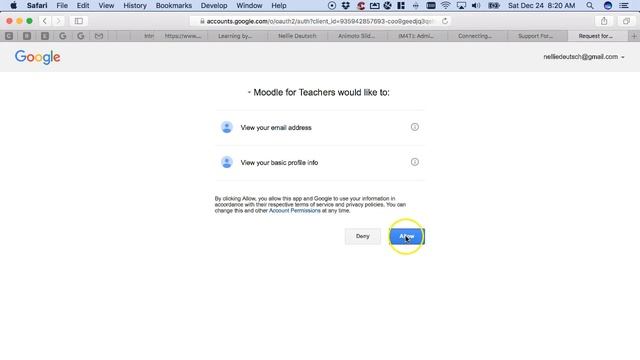This screenshot has width=640, height=360.
Task: Open the second pinned Google G tab
Action: [x=80, y=36]
